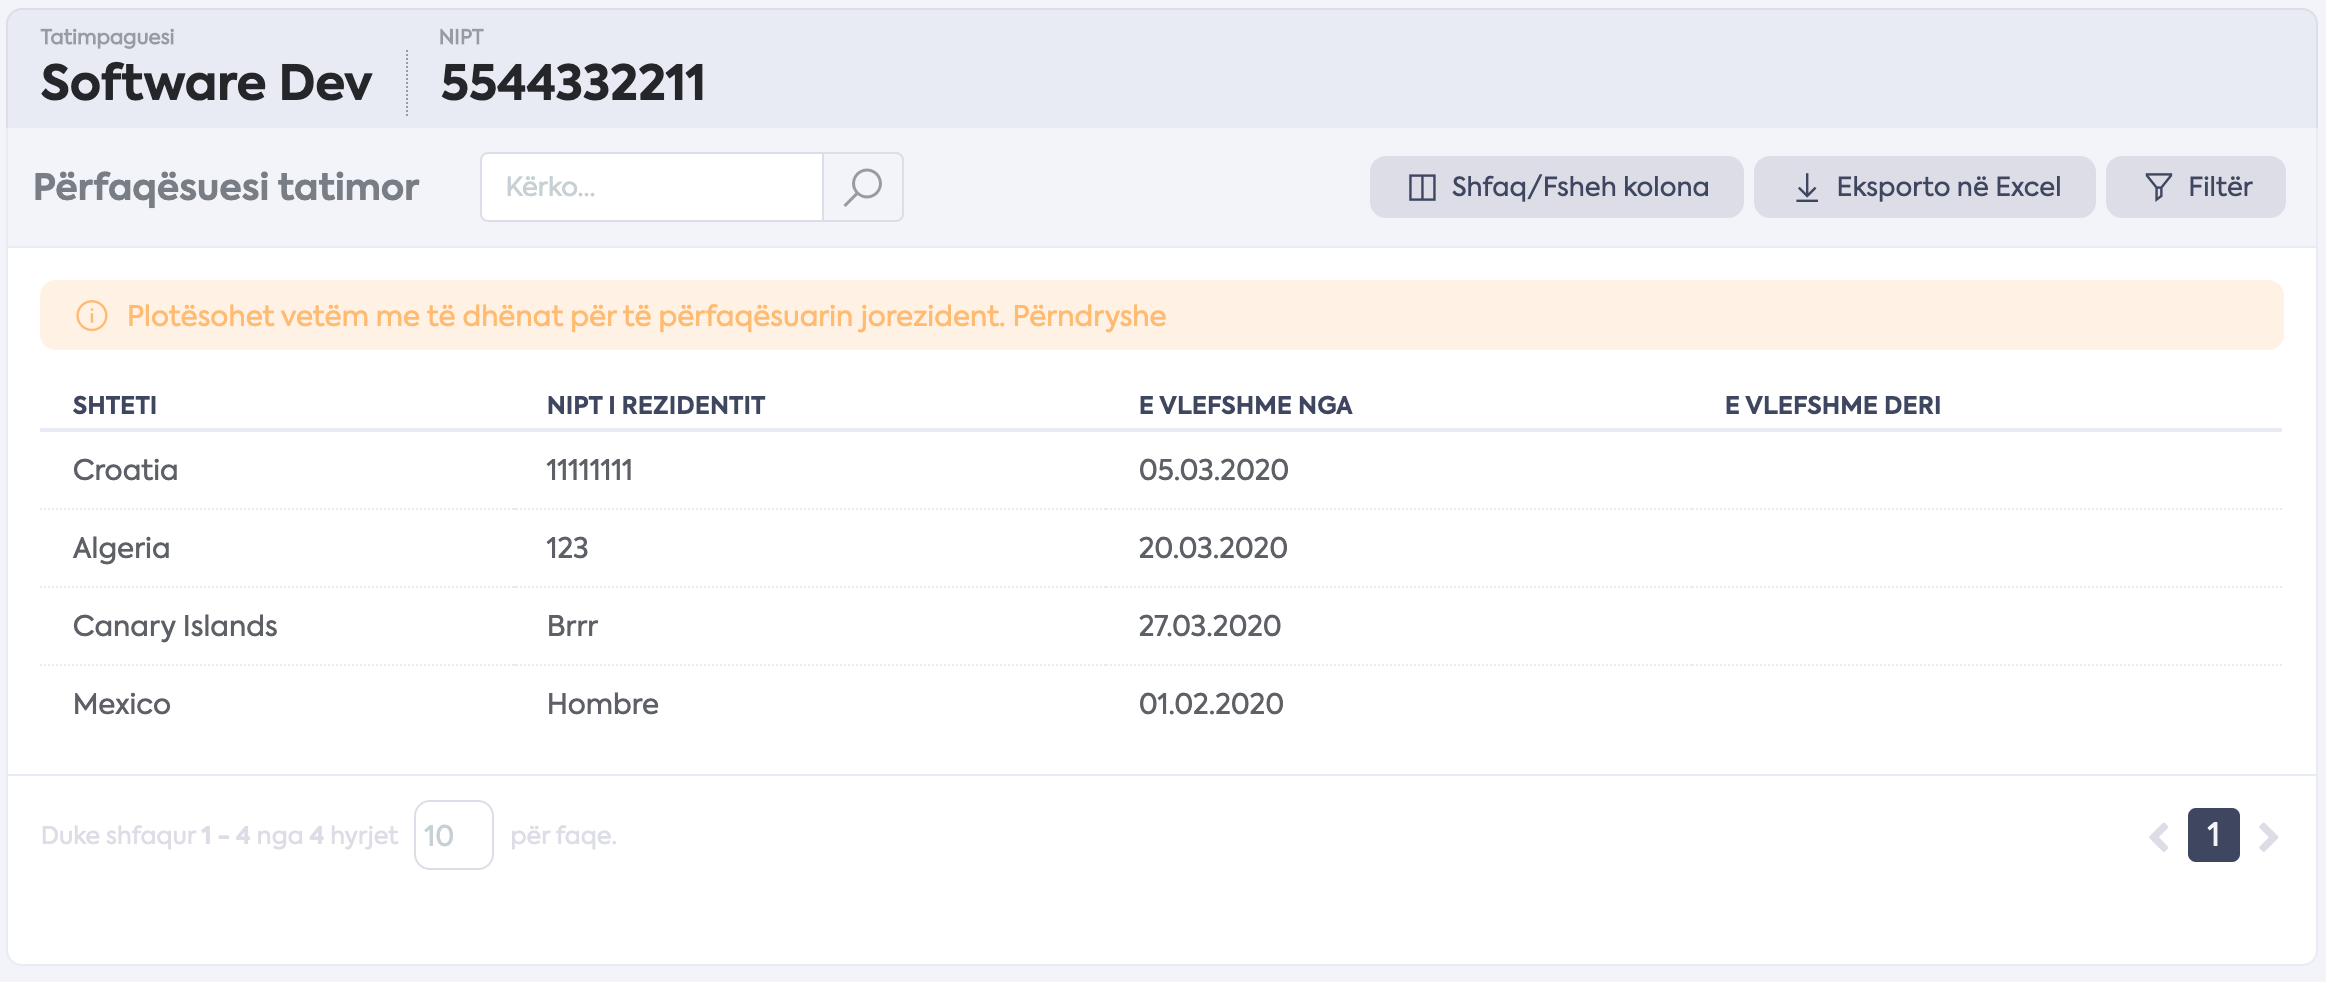Viewport: 2326px width, 982px height.
Task: Focus the Kërko search input field
Action: pyautogui.click(x=652, y=187)
